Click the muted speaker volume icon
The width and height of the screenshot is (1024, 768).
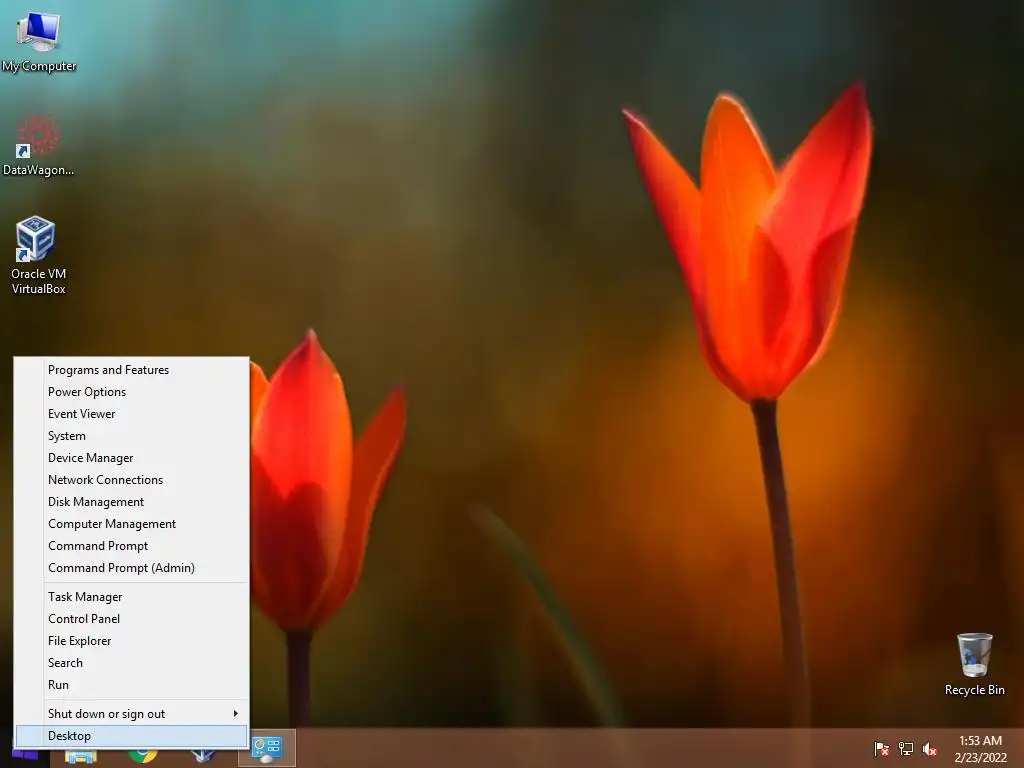pos(930,748)
